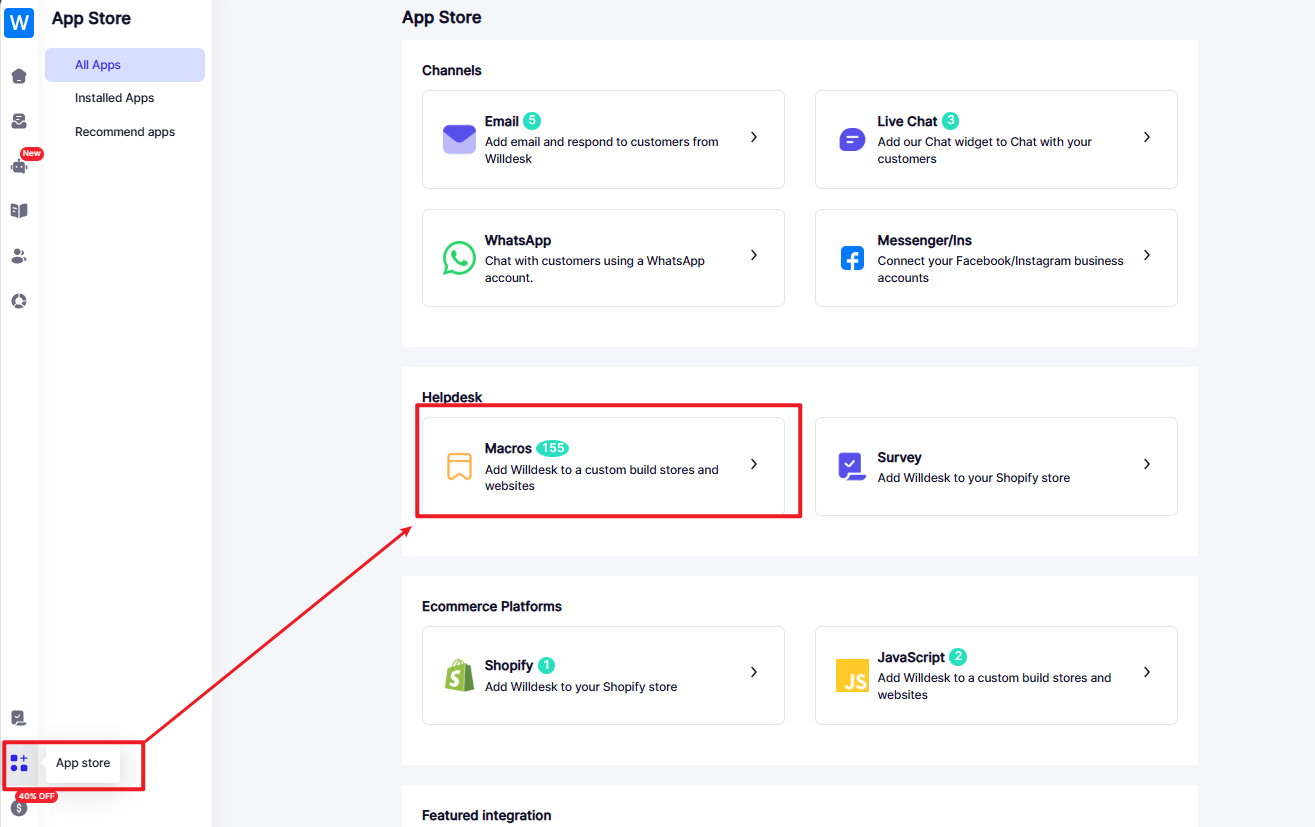Click the JavaScript card description text

[x=995, y=686]
